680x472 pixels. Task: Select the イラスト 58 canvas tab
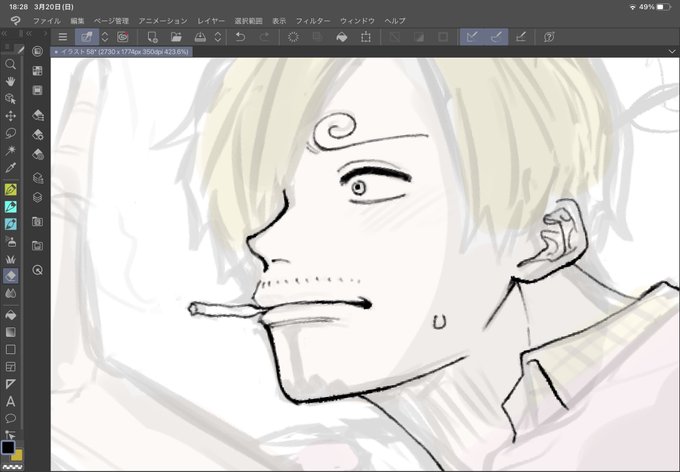coord(122,52)
